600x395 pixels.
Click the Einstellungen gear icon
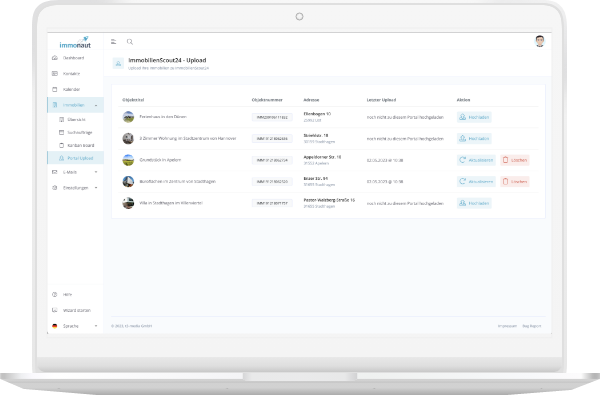coord(55,188)
